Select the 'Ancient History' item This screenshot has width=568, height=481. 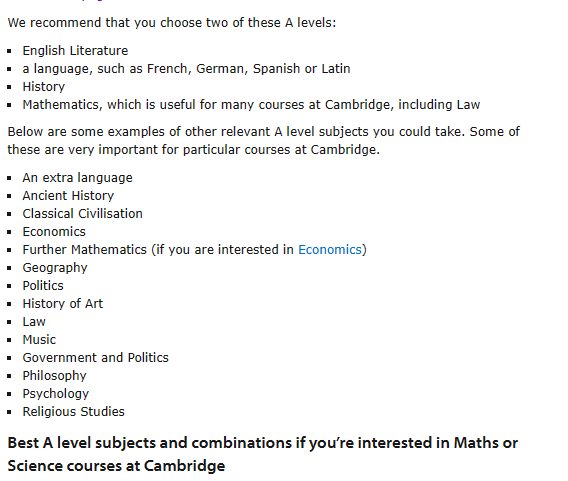click(68, 196)
